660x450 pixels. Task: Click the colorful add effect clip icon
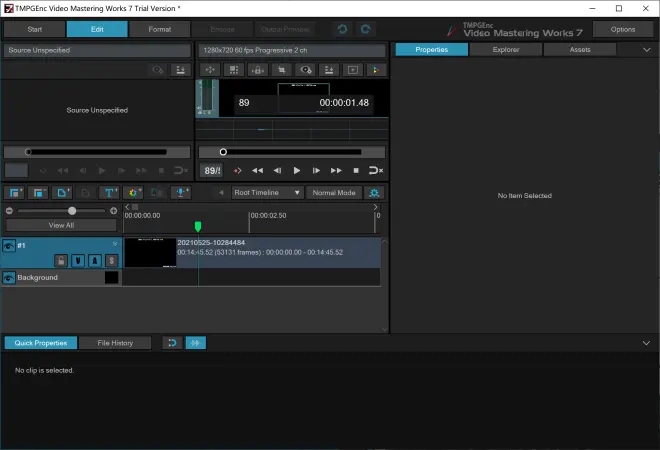(x=133, y=193)
